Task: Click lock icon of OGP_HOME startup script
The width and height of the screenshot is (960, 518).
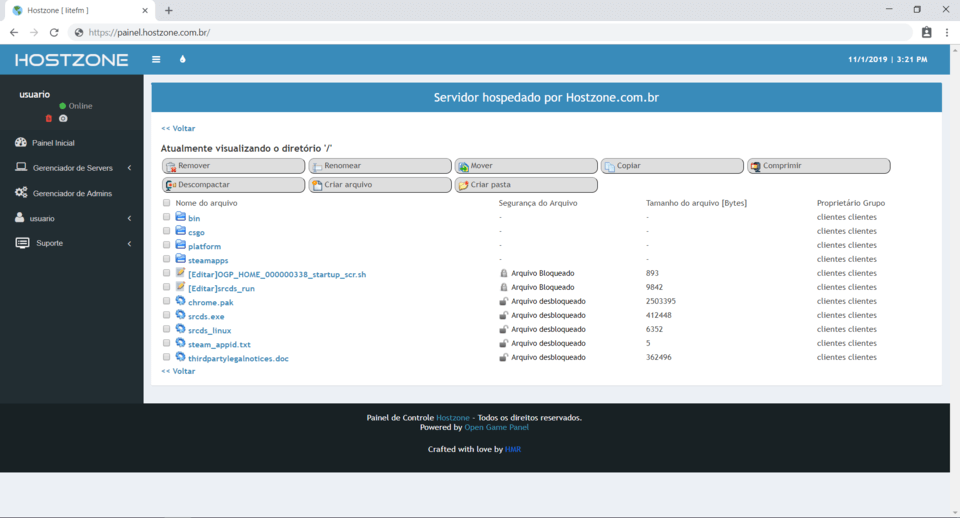Action: pos(503,273)
